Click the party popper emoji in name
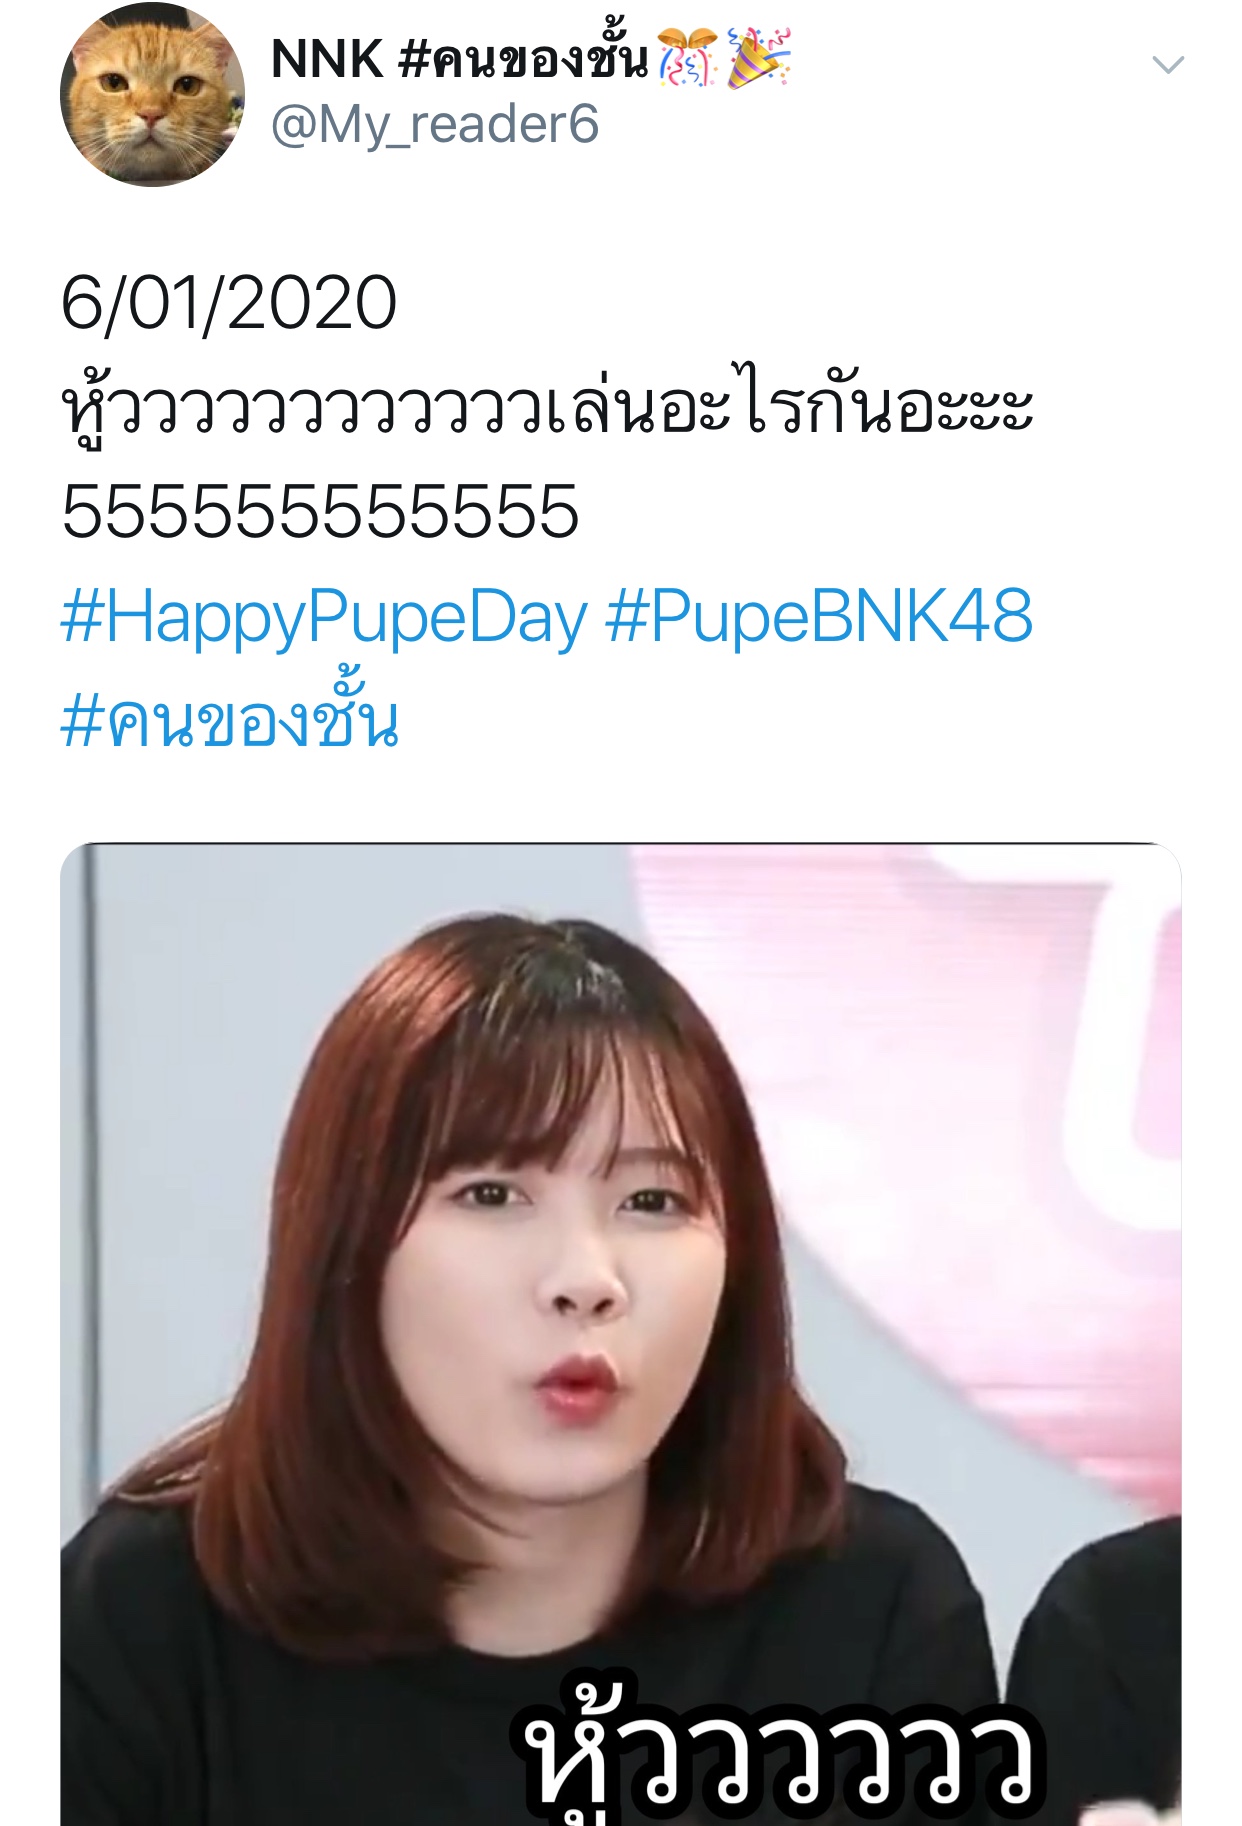The image size is (1242, 1826). [760, 58]
